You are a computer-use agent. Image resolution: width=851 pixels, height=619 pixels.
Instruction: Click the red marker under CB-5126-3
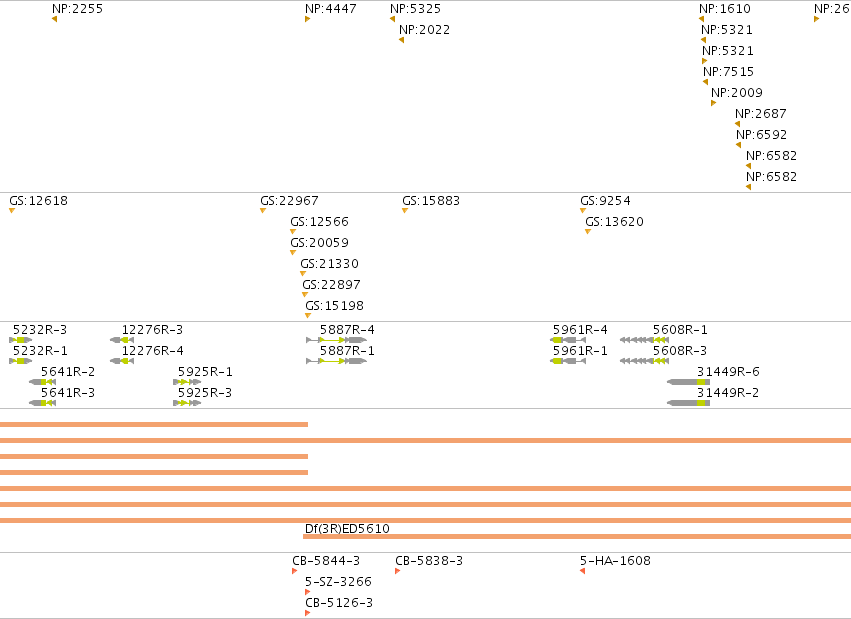pos(308,613)
